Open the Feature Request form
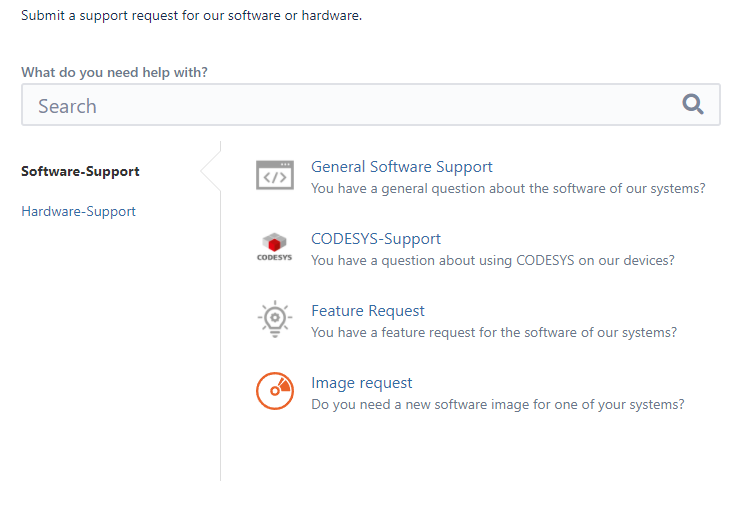The height and width of the screenshot is (514, 747). tap(368, 311)
